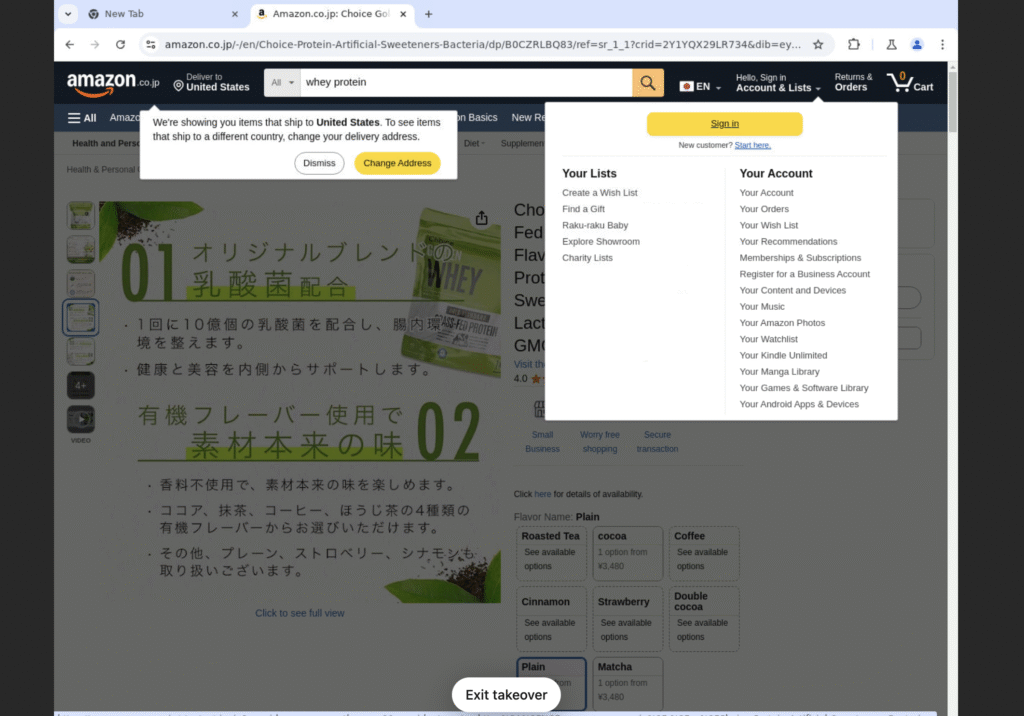1024x716 pixels.
Task: Open the shopping cart icon
Action: (x=910, y=83)
